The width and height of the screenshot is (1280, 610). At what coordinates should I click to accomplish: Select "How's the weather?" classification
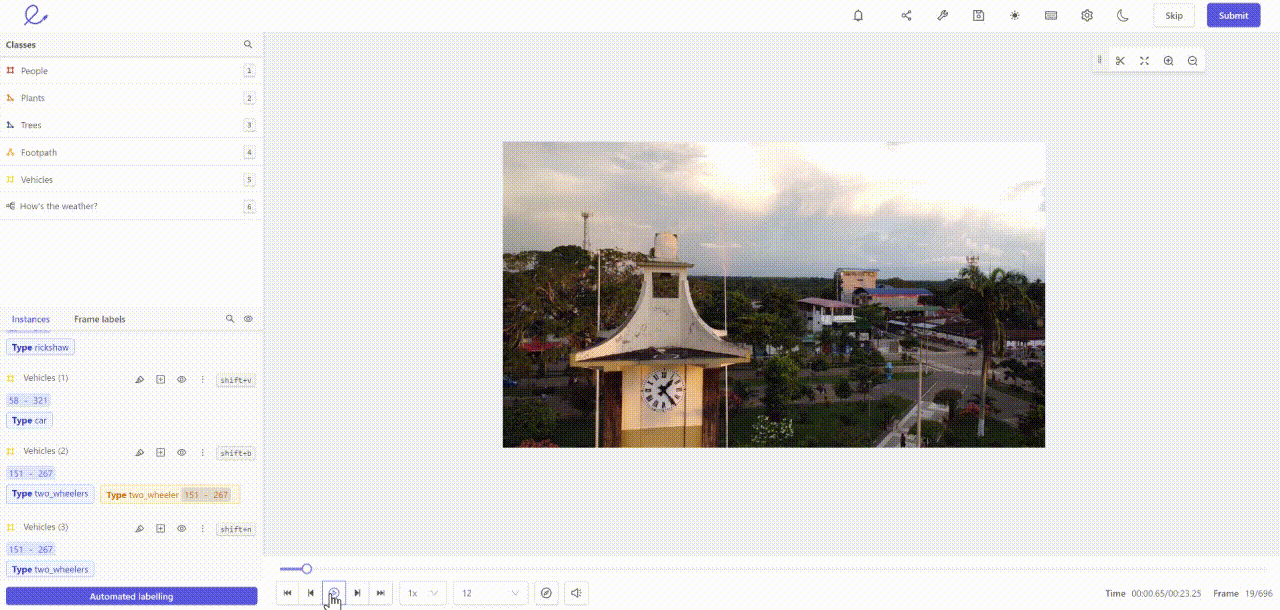coord(131,206)
